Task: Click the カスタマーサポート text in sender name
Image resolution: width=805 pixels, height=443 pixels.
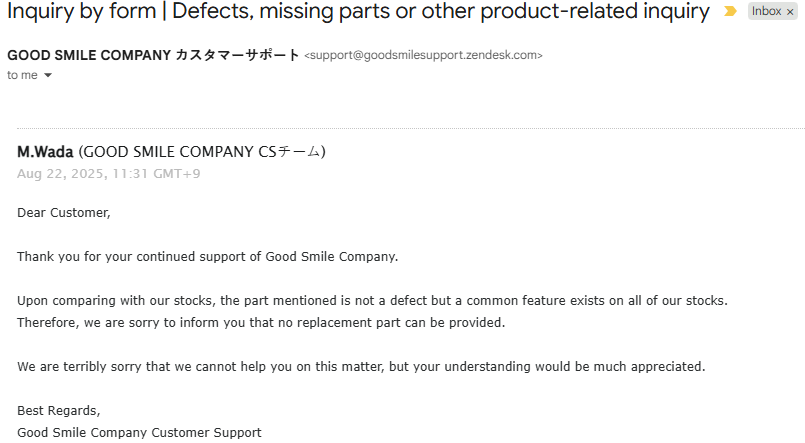Action: click(237, 55)
